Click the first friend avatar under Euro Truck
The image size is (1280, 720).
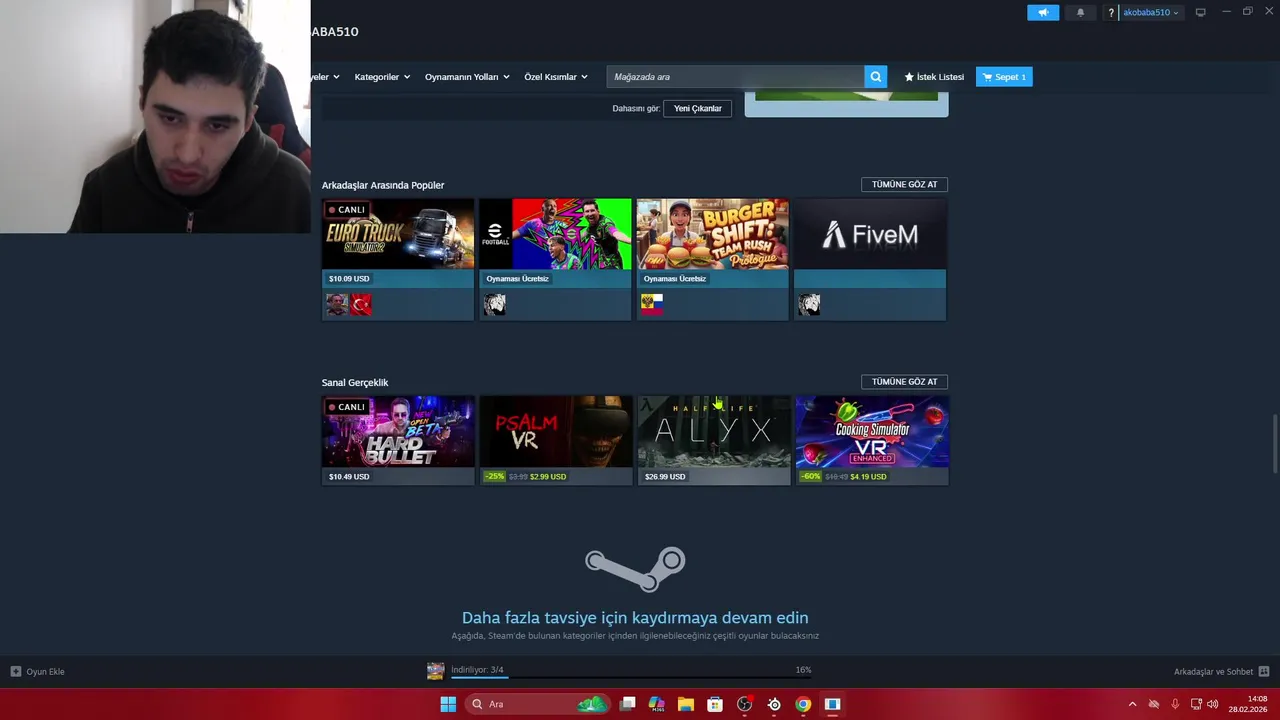point(337,304)
